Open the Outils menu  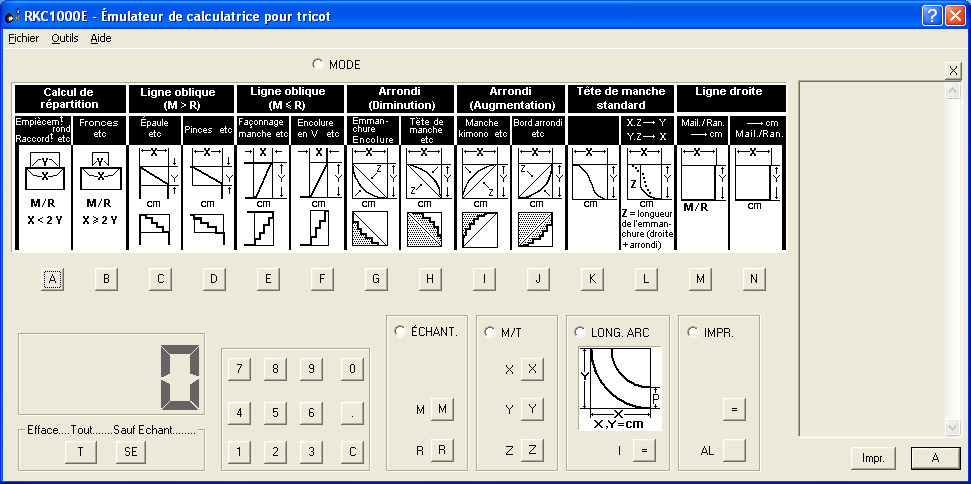65,38
